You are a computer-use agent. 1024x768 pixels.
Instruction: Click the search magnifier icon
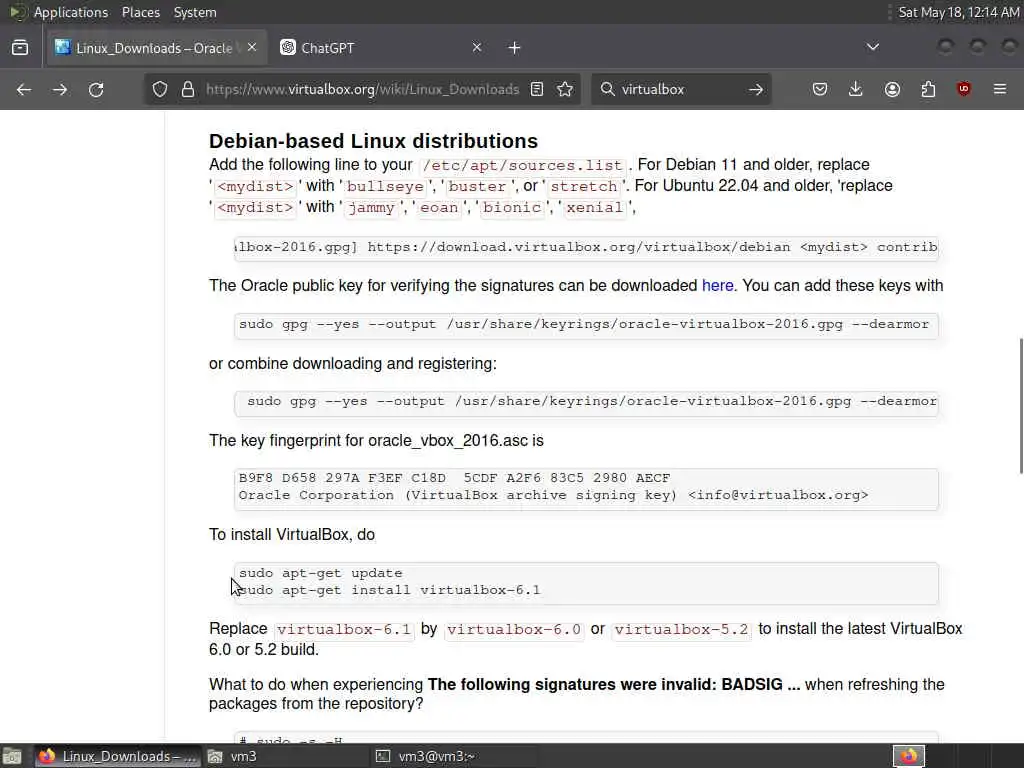607,89
